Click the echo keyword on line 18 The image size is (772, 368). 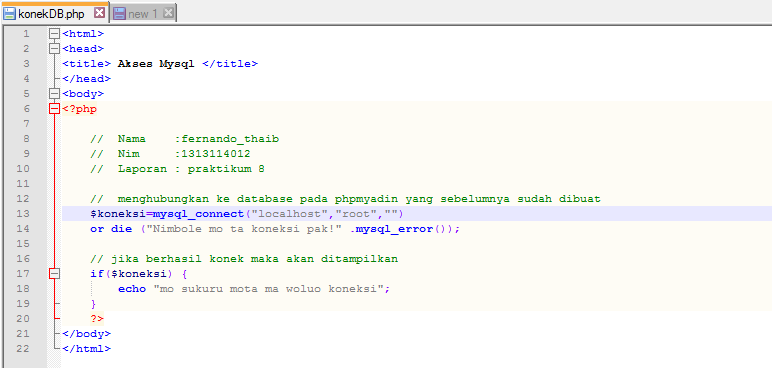pos(132,289)
